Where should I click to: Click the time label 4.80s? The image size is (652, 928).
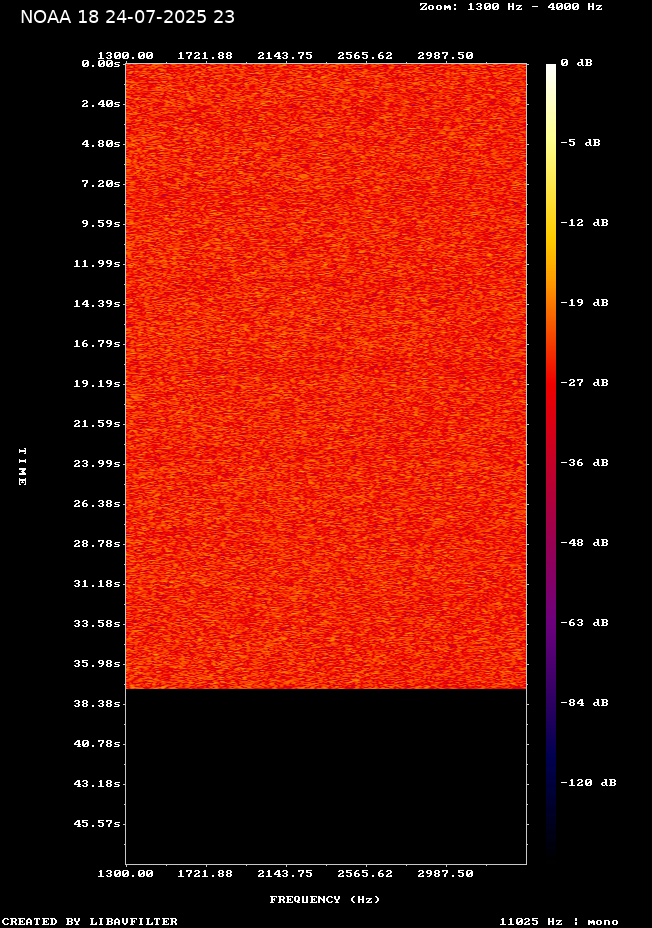[101, 144]
